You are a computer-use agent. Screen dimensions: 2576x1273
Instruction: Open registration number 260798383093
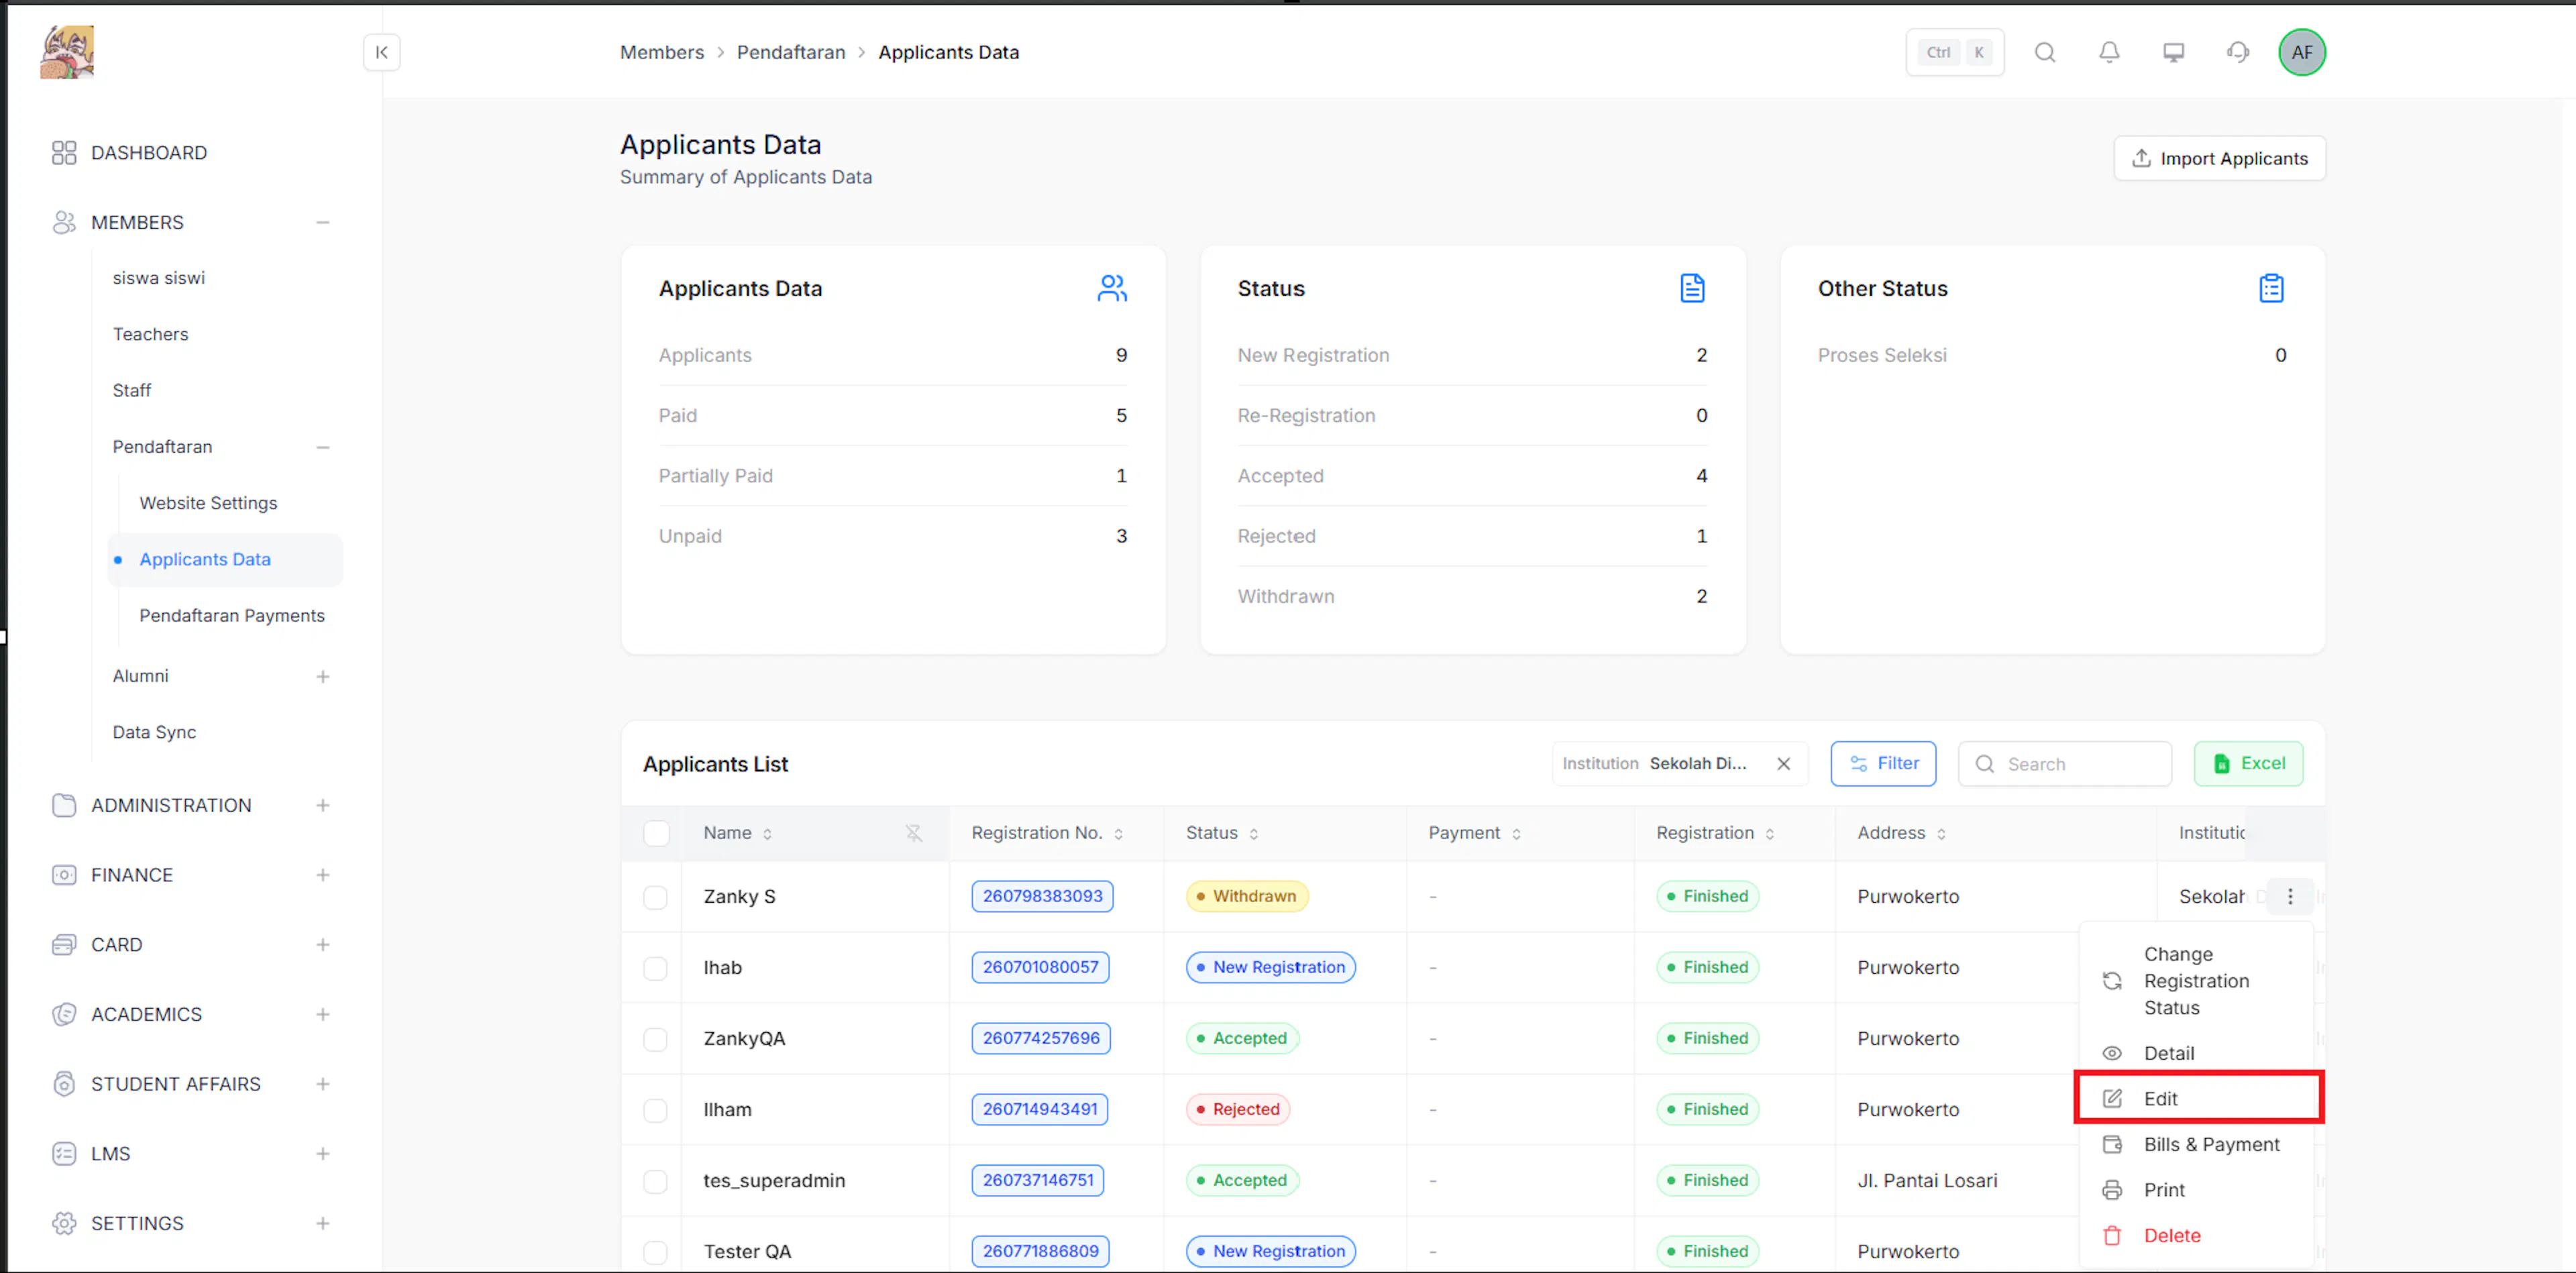(1042, 896)
